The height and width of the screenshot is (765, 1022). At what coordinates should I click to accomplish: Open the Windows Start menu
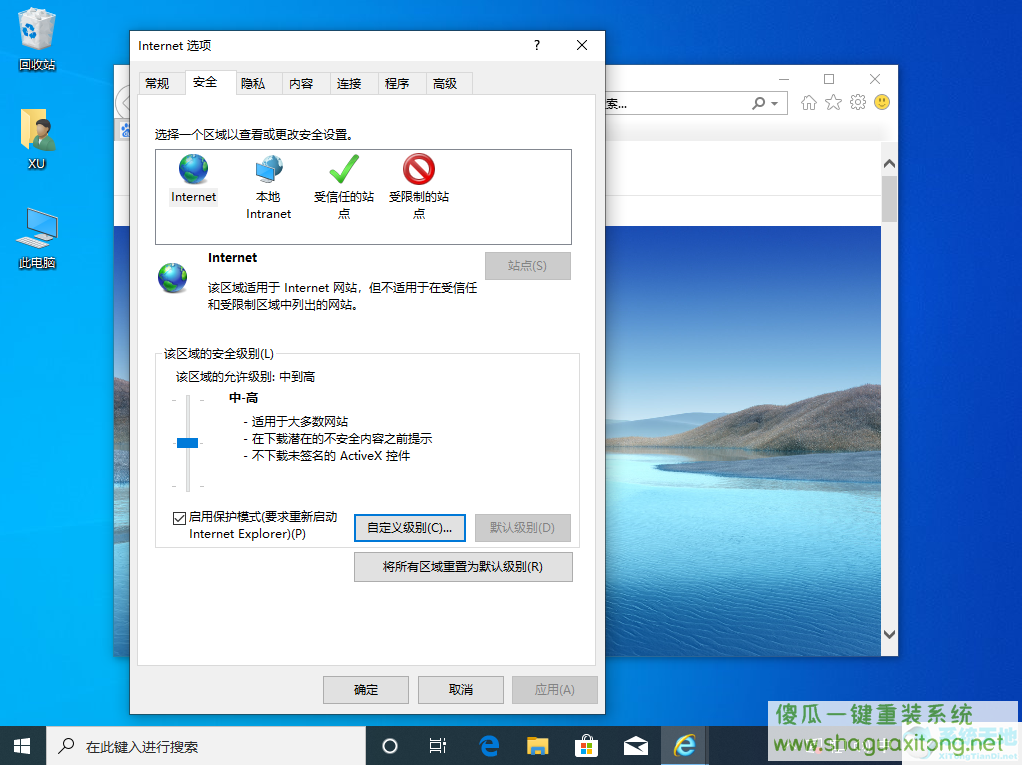pyautogui.click(x=22, y=745)
